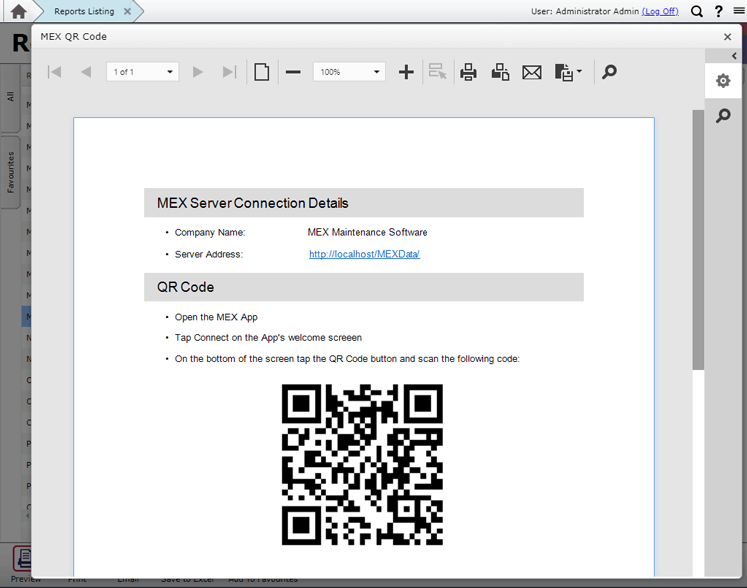Image resolution: width=747 pixels, height=588 pixels.
Task: Open the toolbar Search magnifier icon
Action: tap(609, 72)
